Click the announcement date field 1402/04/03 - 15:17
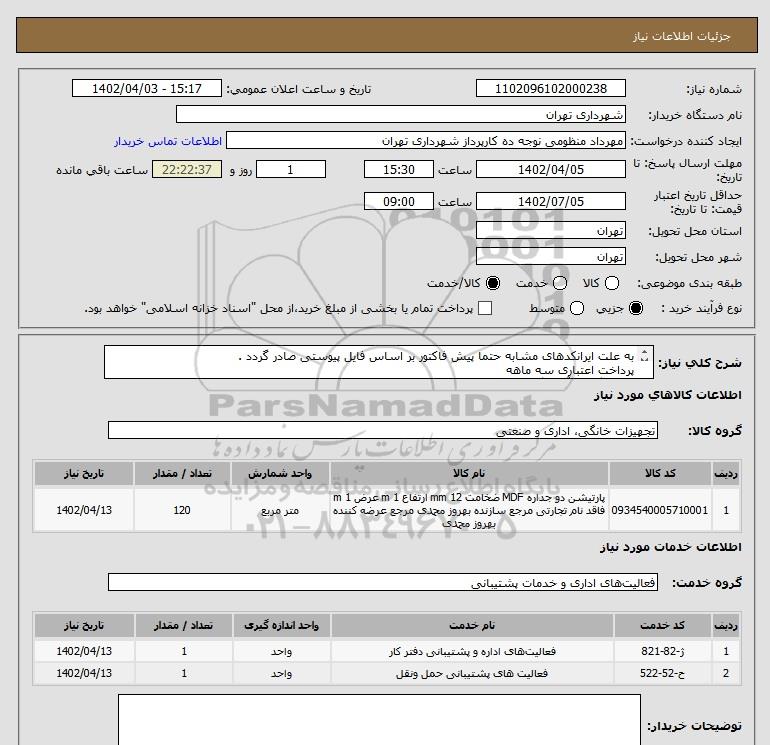770x745 pixels. coord(146,88)
